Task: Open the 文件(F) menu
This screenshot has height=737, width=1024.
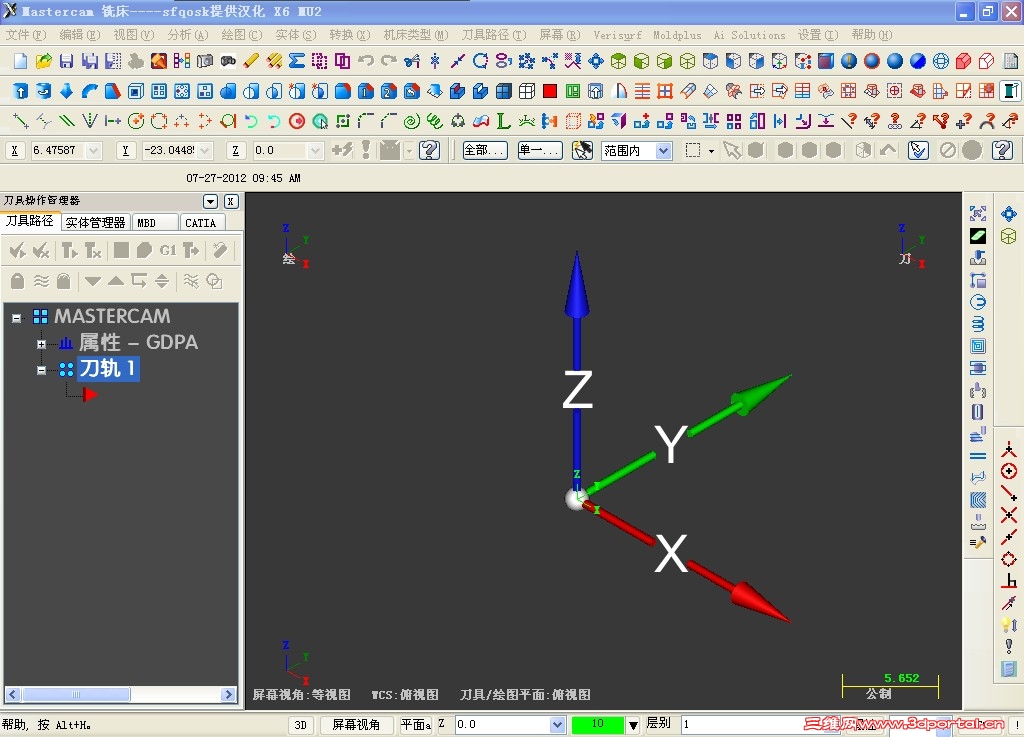Action: coord(26,35)
